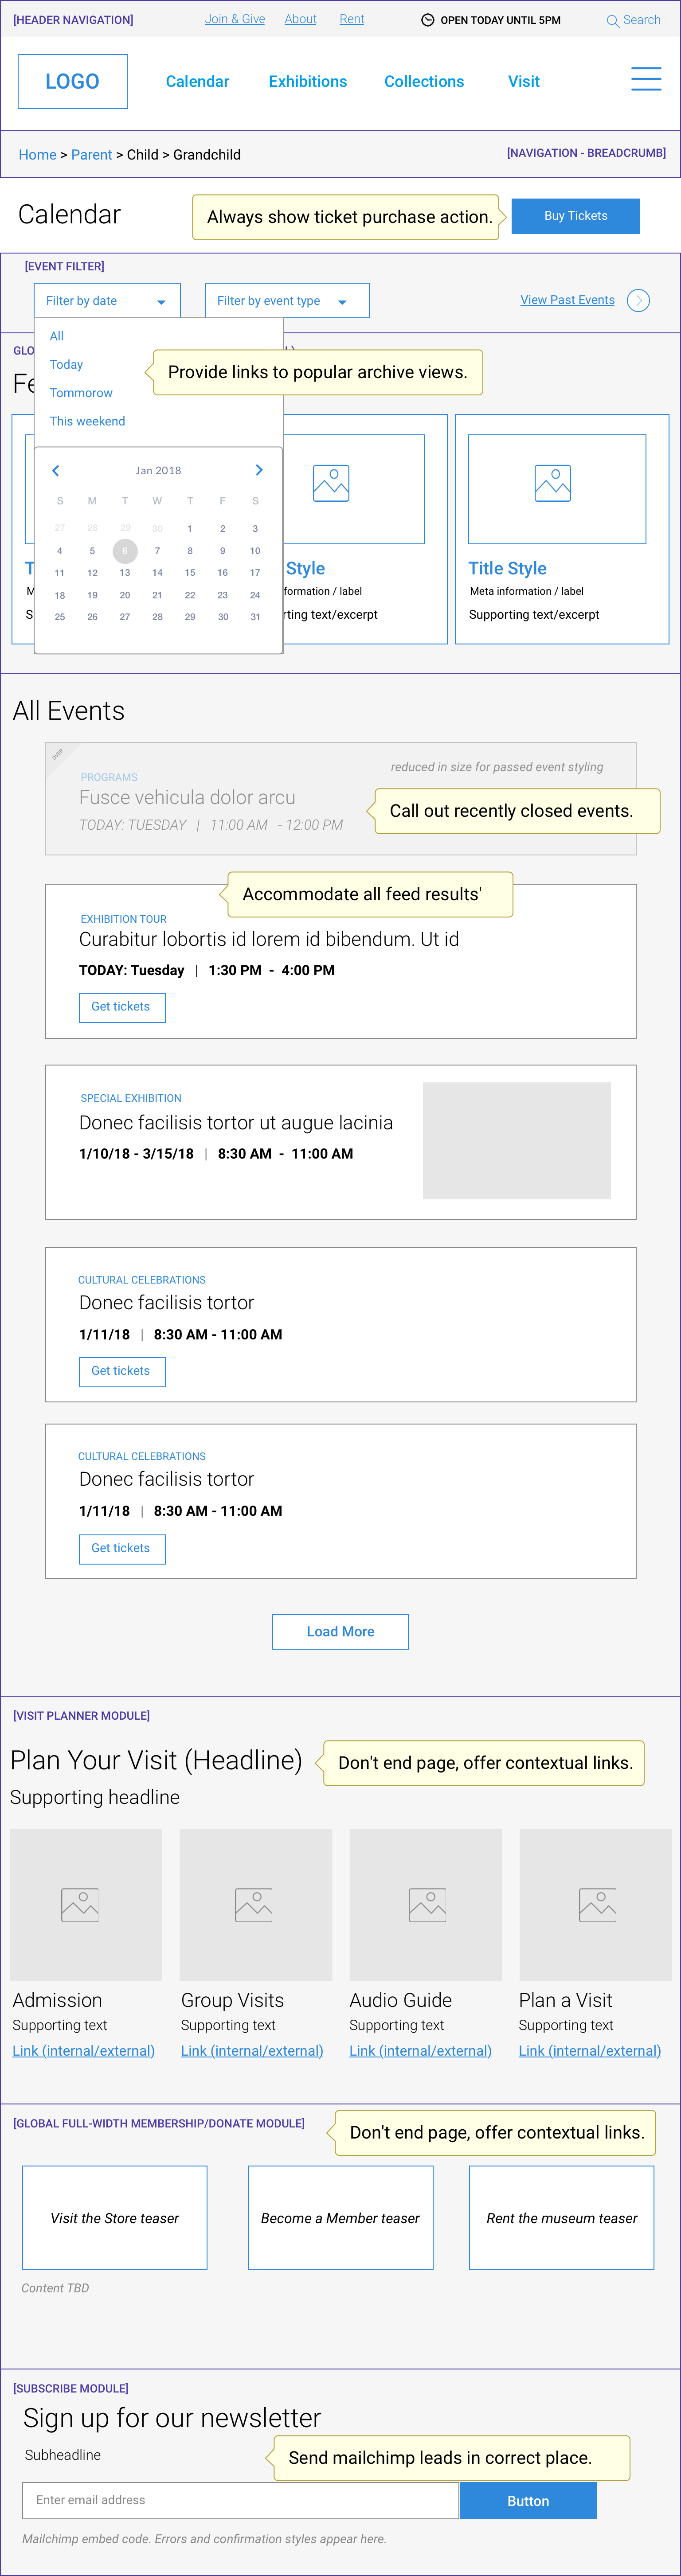Click the Audio Guide image placeholder
The image size is (681, 2576).
[x=426, y=1904]
